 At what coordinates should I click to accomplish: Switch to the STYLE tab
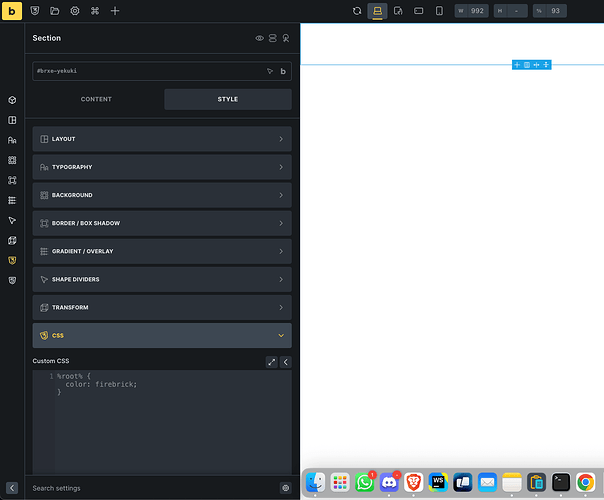coord(228,99)
